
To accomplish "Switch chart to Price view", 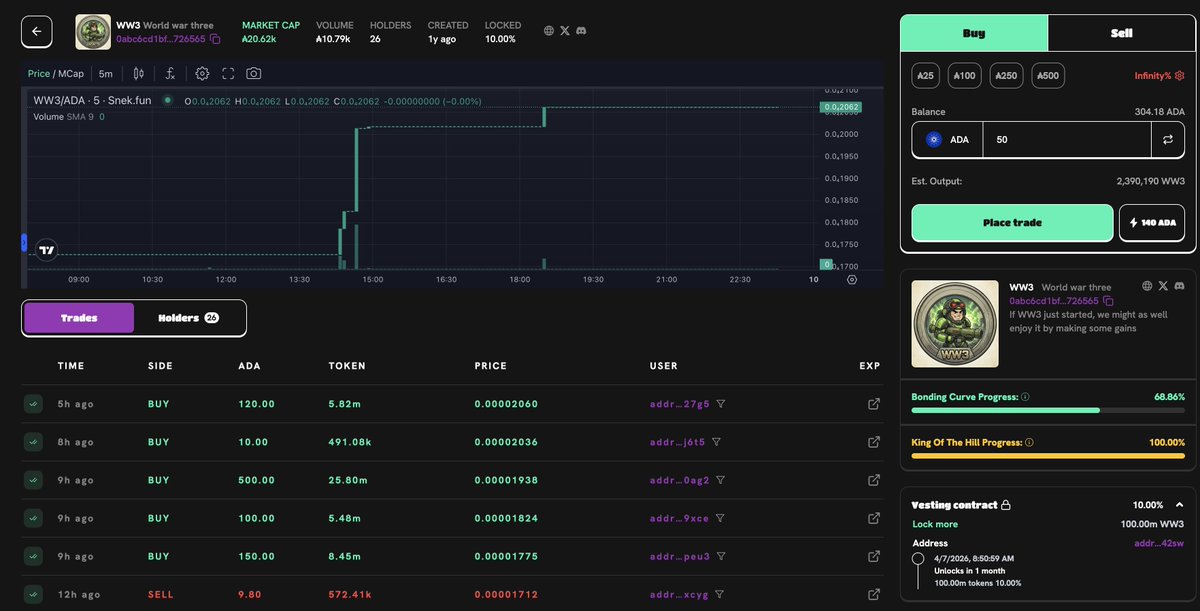I will pyautogui.click(x=39, y=73).
